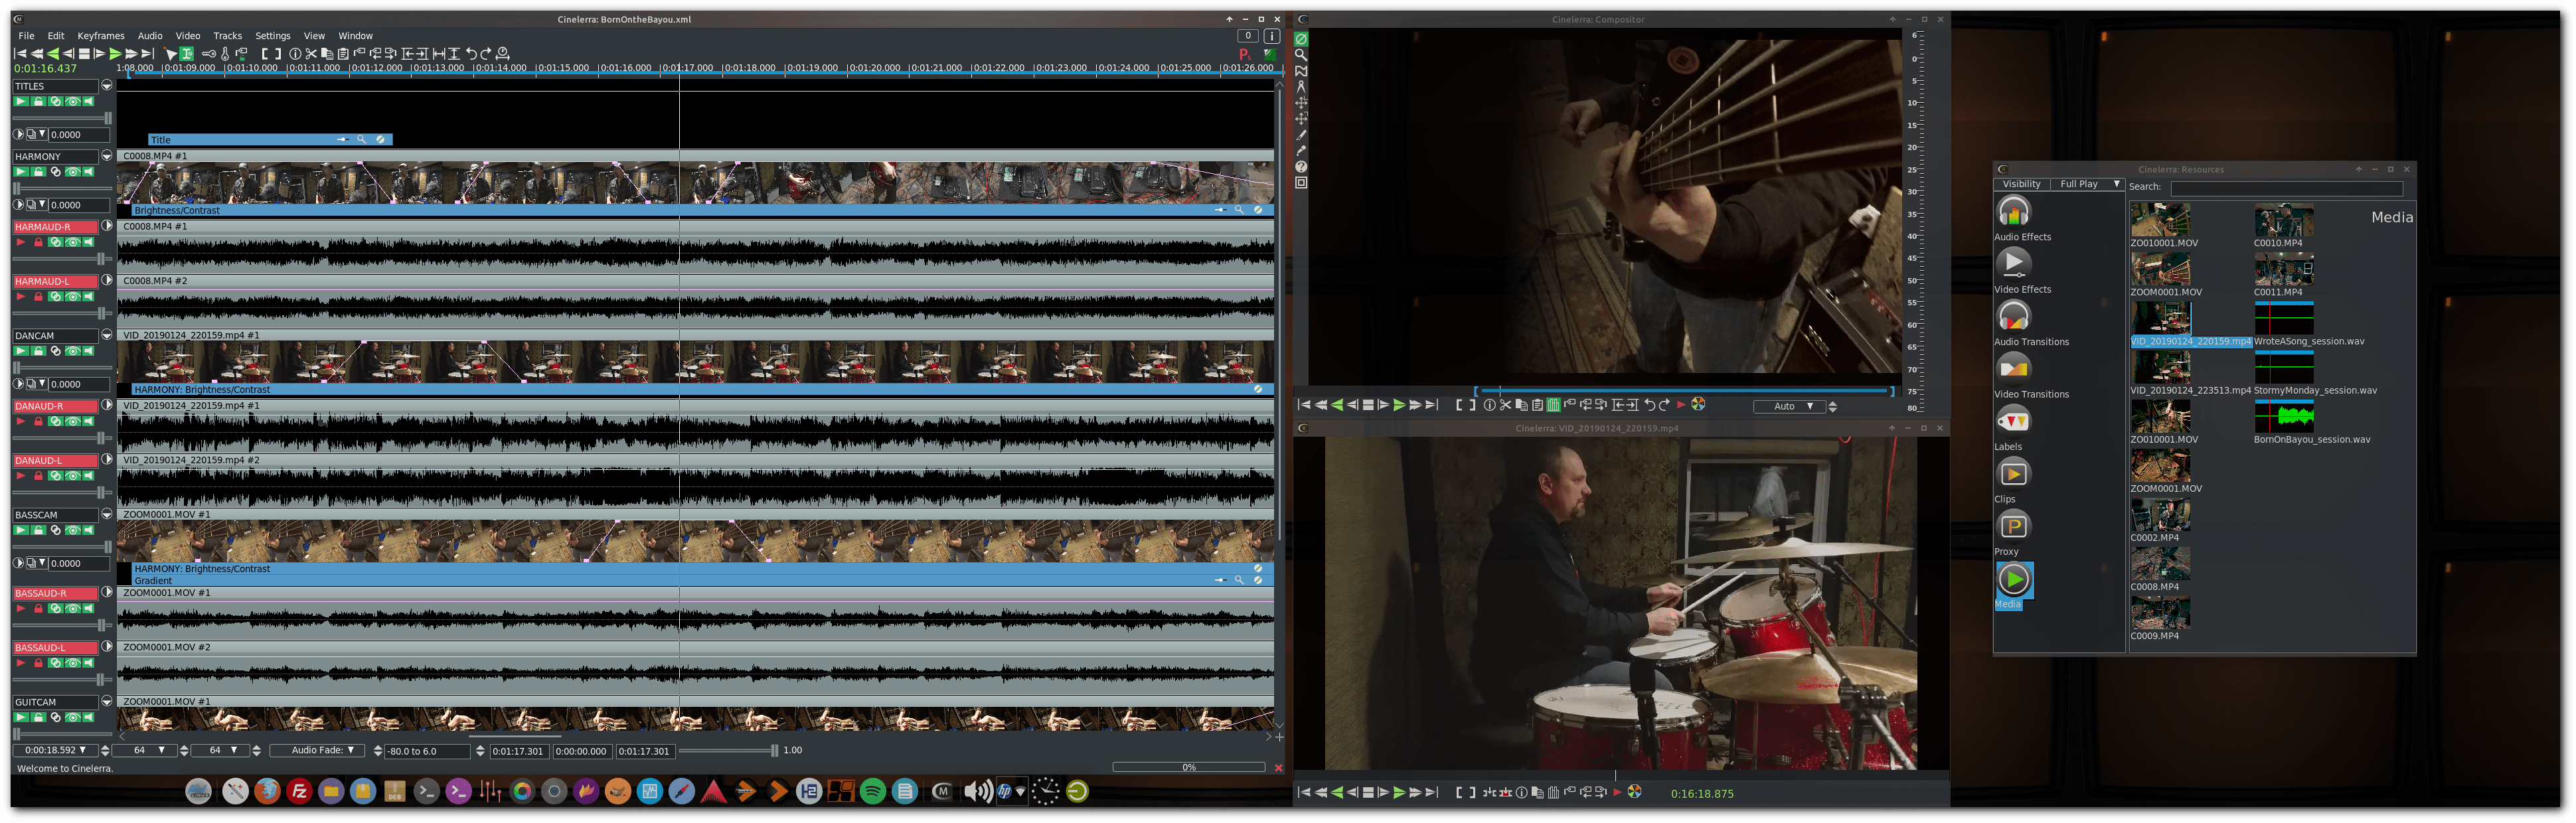Click the Undo icon in main toolbar
This screenshot has height=823, width=2576.
click(x=471, y=54)
